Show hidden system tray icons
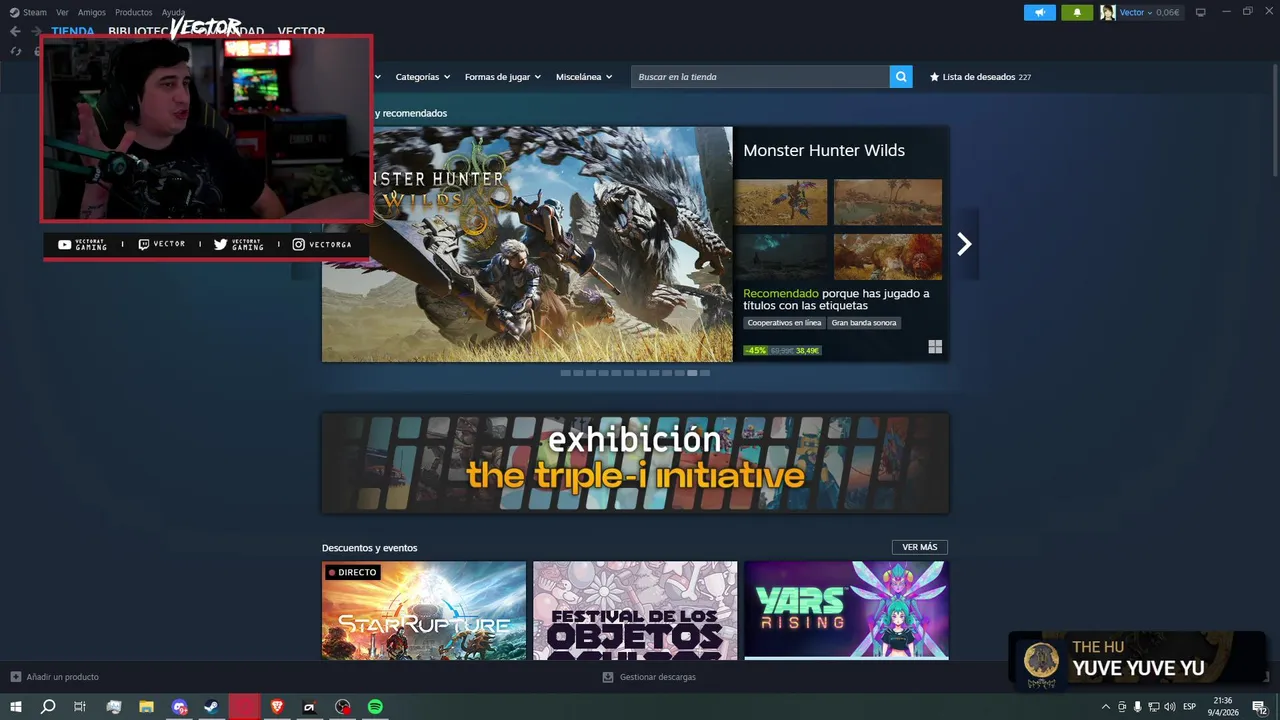This screenshot has width=1280, height=720. click(1105, 707)
